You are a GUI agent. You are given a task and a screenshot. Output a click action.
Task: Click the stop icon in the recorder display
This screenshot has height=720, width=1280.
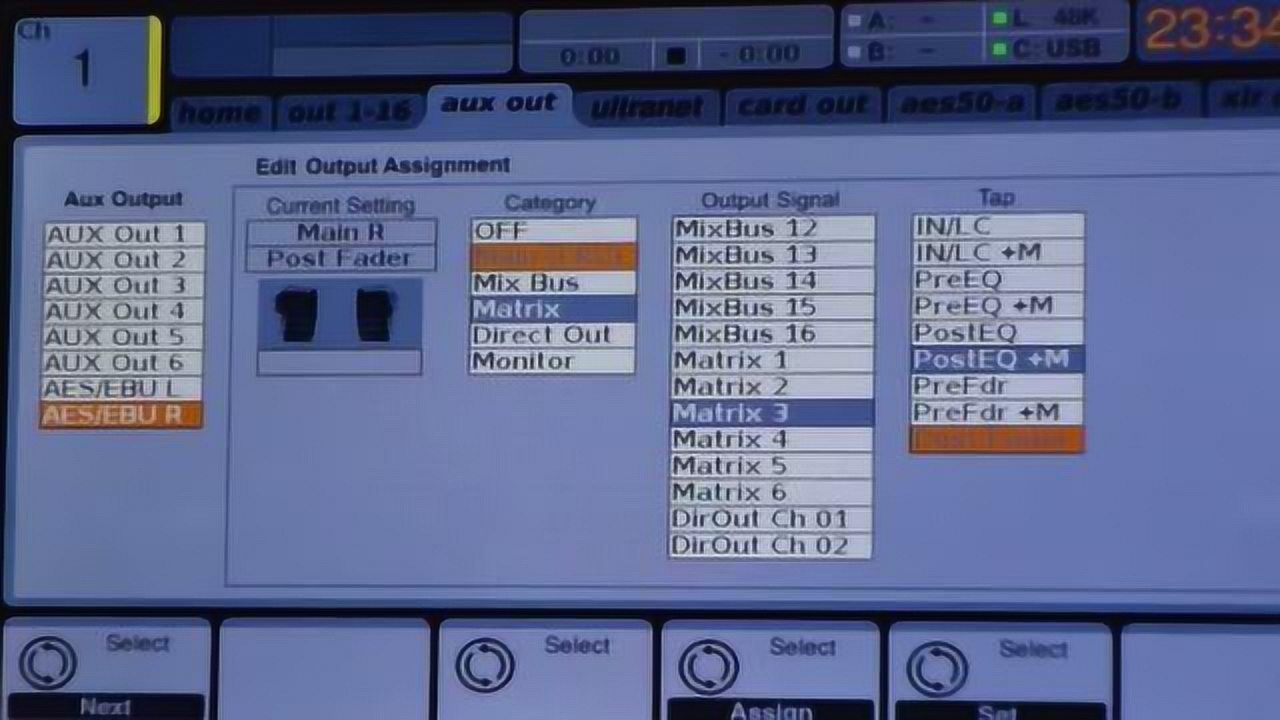[x=676, y=55]
